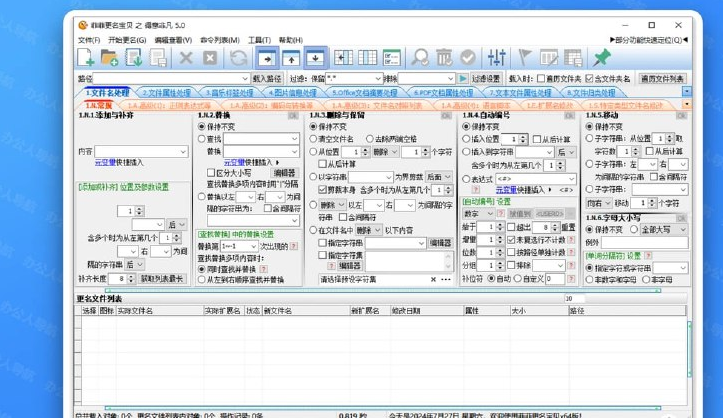This screenshot has width=723, height=418.
Task: Enable the 区分大小写 checkbox
Action: coord(211,173)
